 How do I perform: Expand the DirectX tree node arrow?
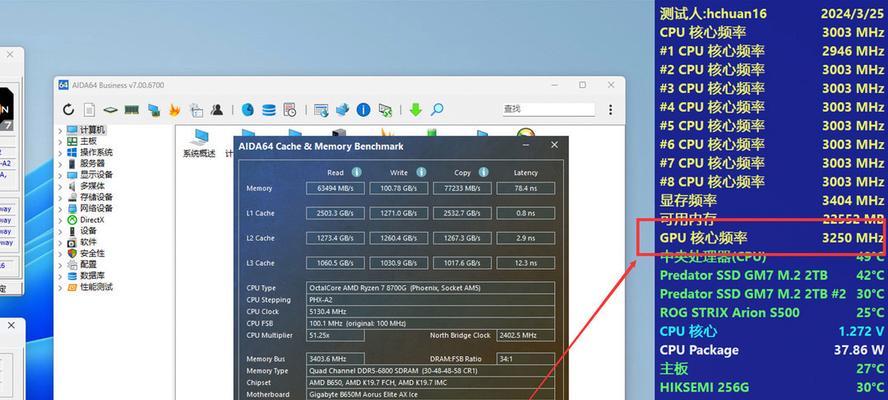61,220
